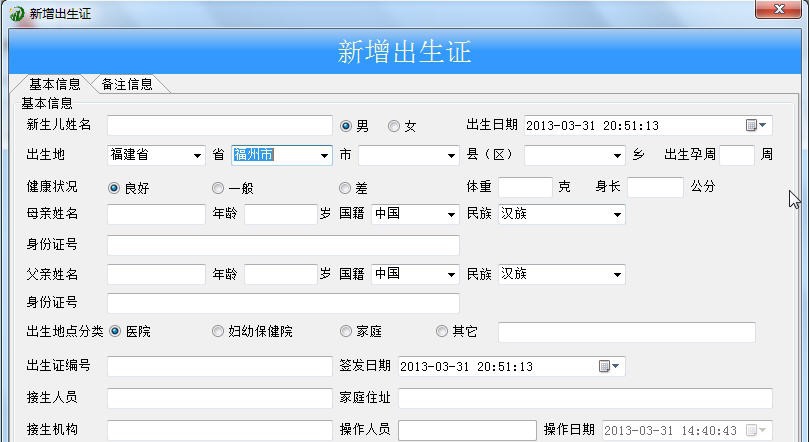Click the text box beside 其它 option
Viewport: 810px width, 442px height.
(x=627, y=332)
